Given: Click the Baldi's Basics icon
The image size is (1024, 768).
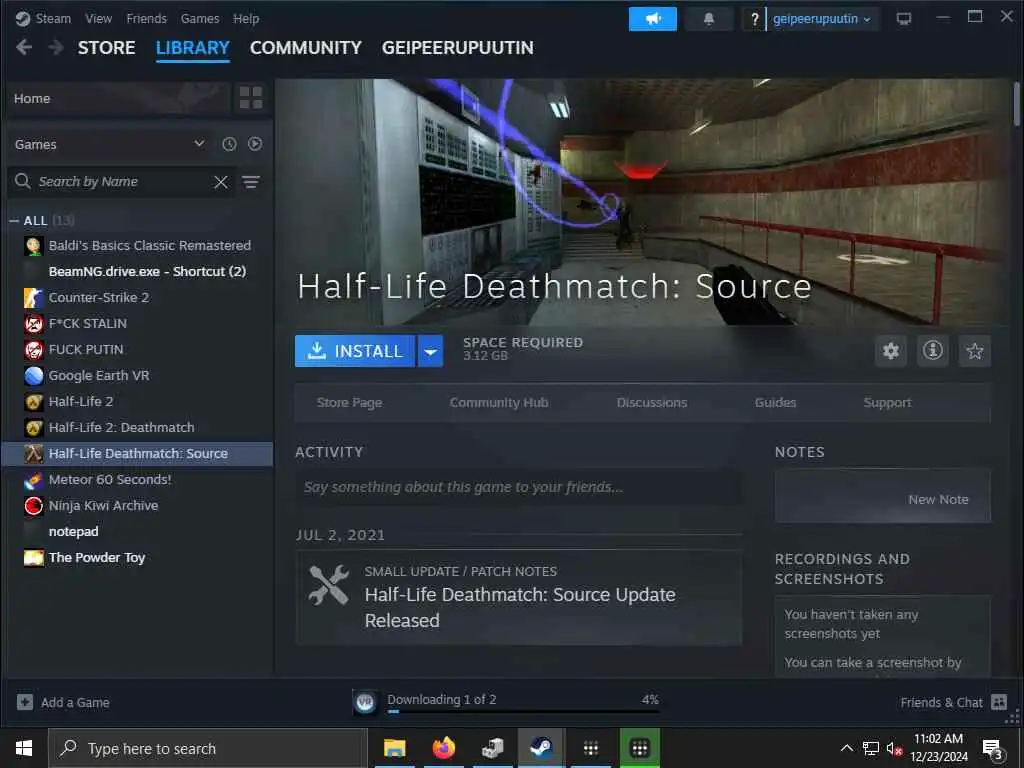Looking at the screenshot, I should (34, 246).
